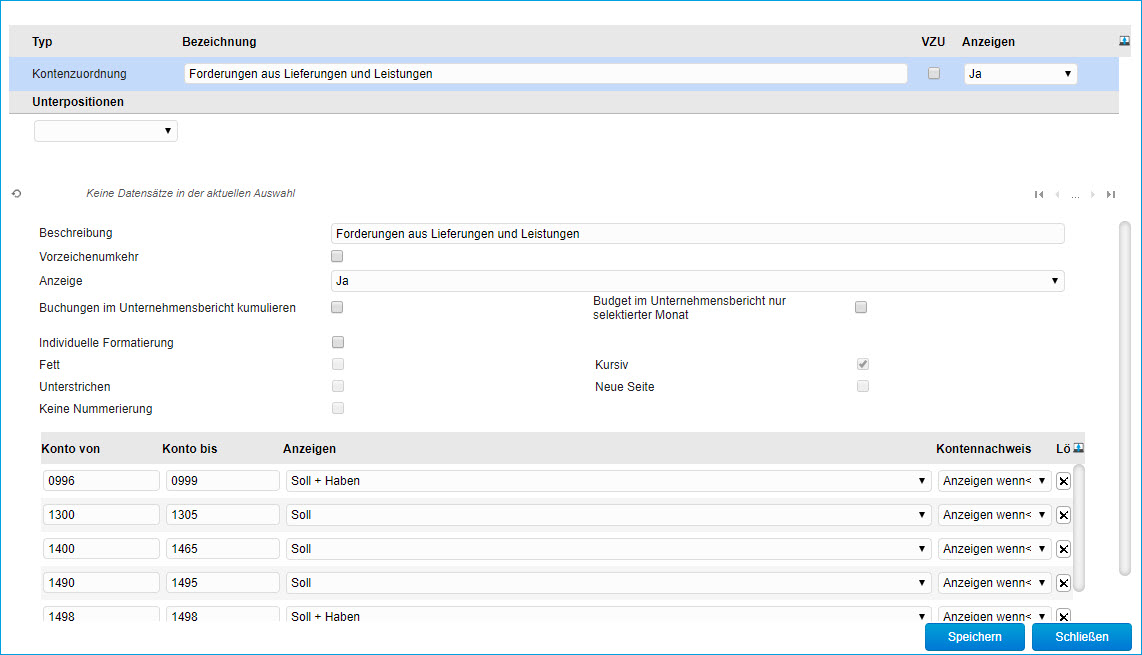Open Kontennachweis dropdown for account 1300

click(994, 515)
